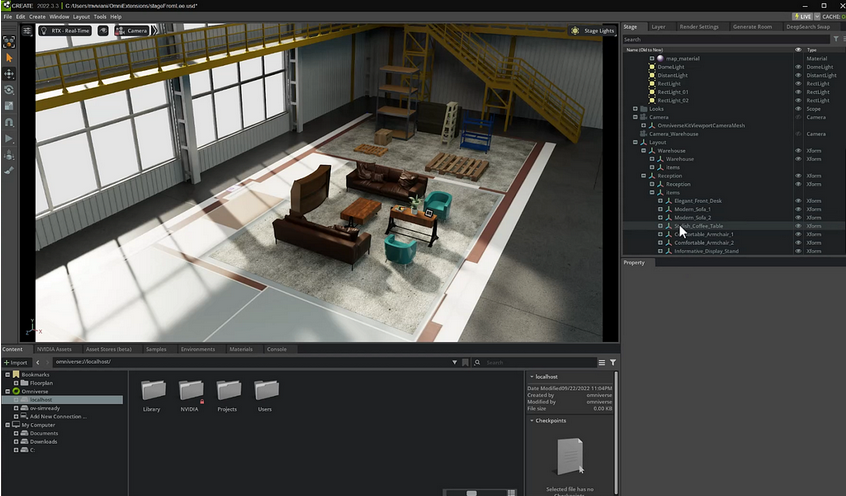This screenshot has width=846, height=496.
Task: Click the selection mode icon in left toolbar
Action: click(9, 42)
